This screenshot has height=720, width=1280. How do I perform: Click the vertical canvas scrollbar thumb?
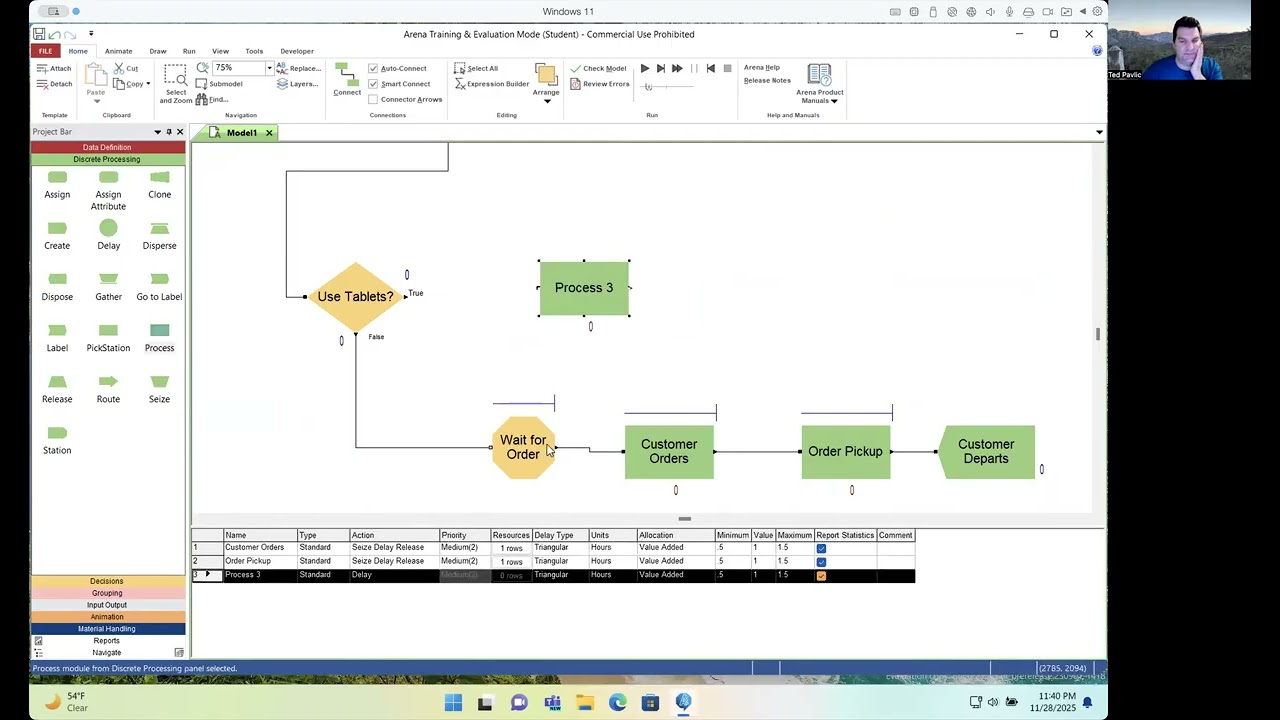click(1097, 334)
